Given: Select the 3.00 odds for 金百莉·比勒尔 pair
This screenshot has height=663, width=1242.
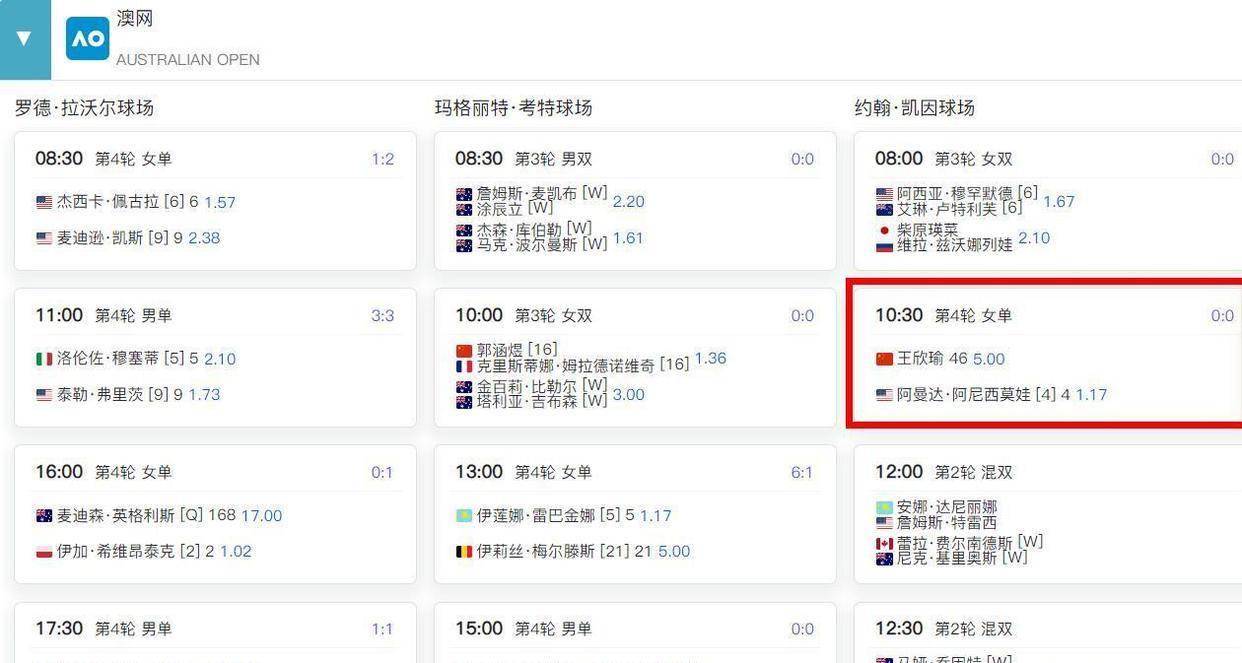Looking at the screenshot, I should (628, 395).
